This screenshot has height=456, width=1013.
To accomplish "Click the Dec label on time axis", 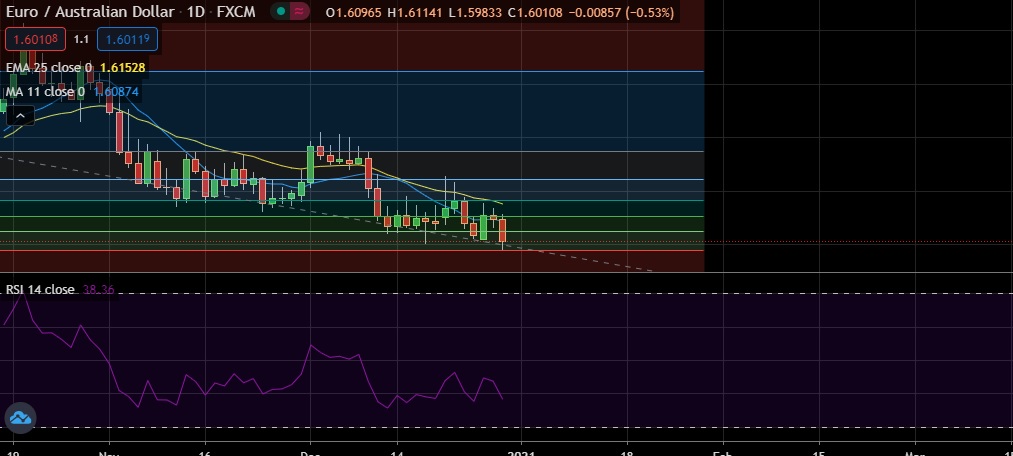I will point(311,451).
